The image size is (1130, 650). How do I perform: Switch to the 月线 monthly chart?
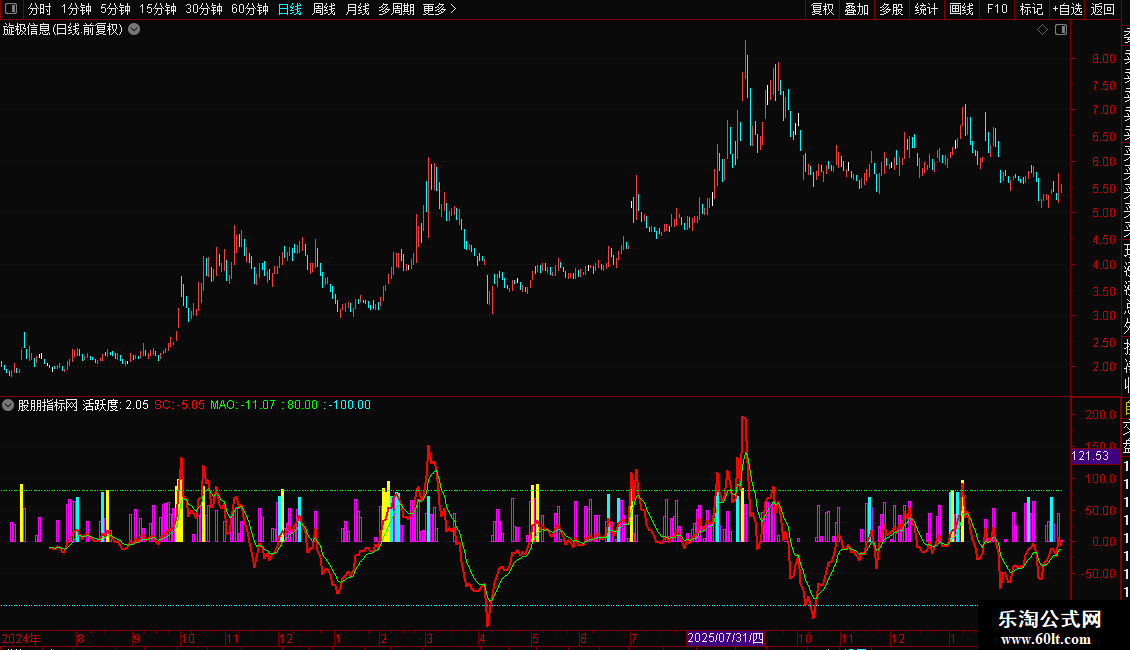(357, 9)
